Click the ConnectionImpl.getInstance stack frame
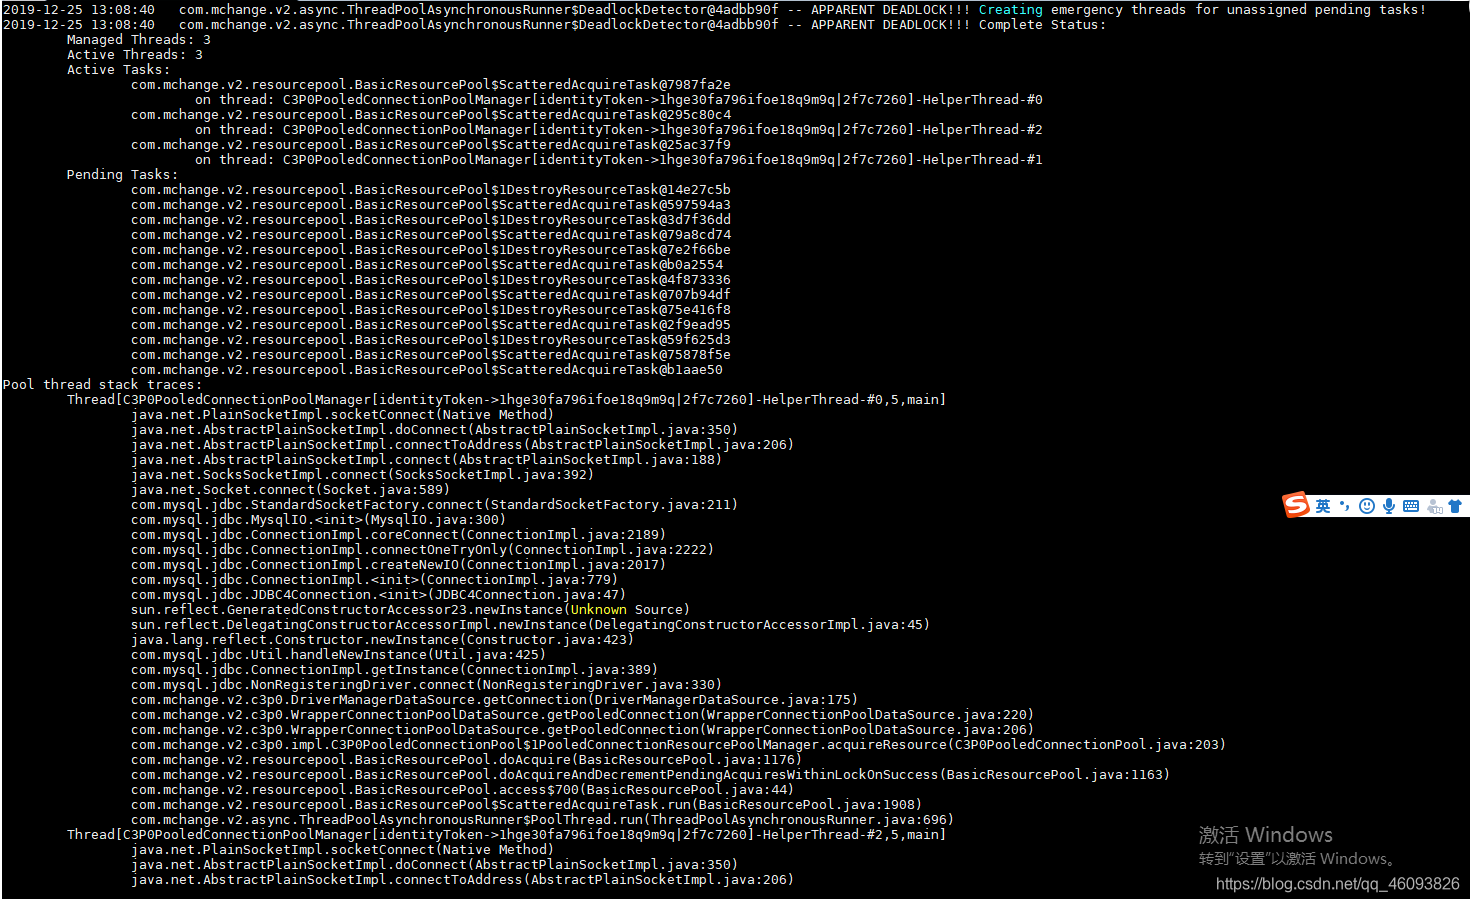Image resolution: width=1470 pixels, height=903 pixels. 394,670
